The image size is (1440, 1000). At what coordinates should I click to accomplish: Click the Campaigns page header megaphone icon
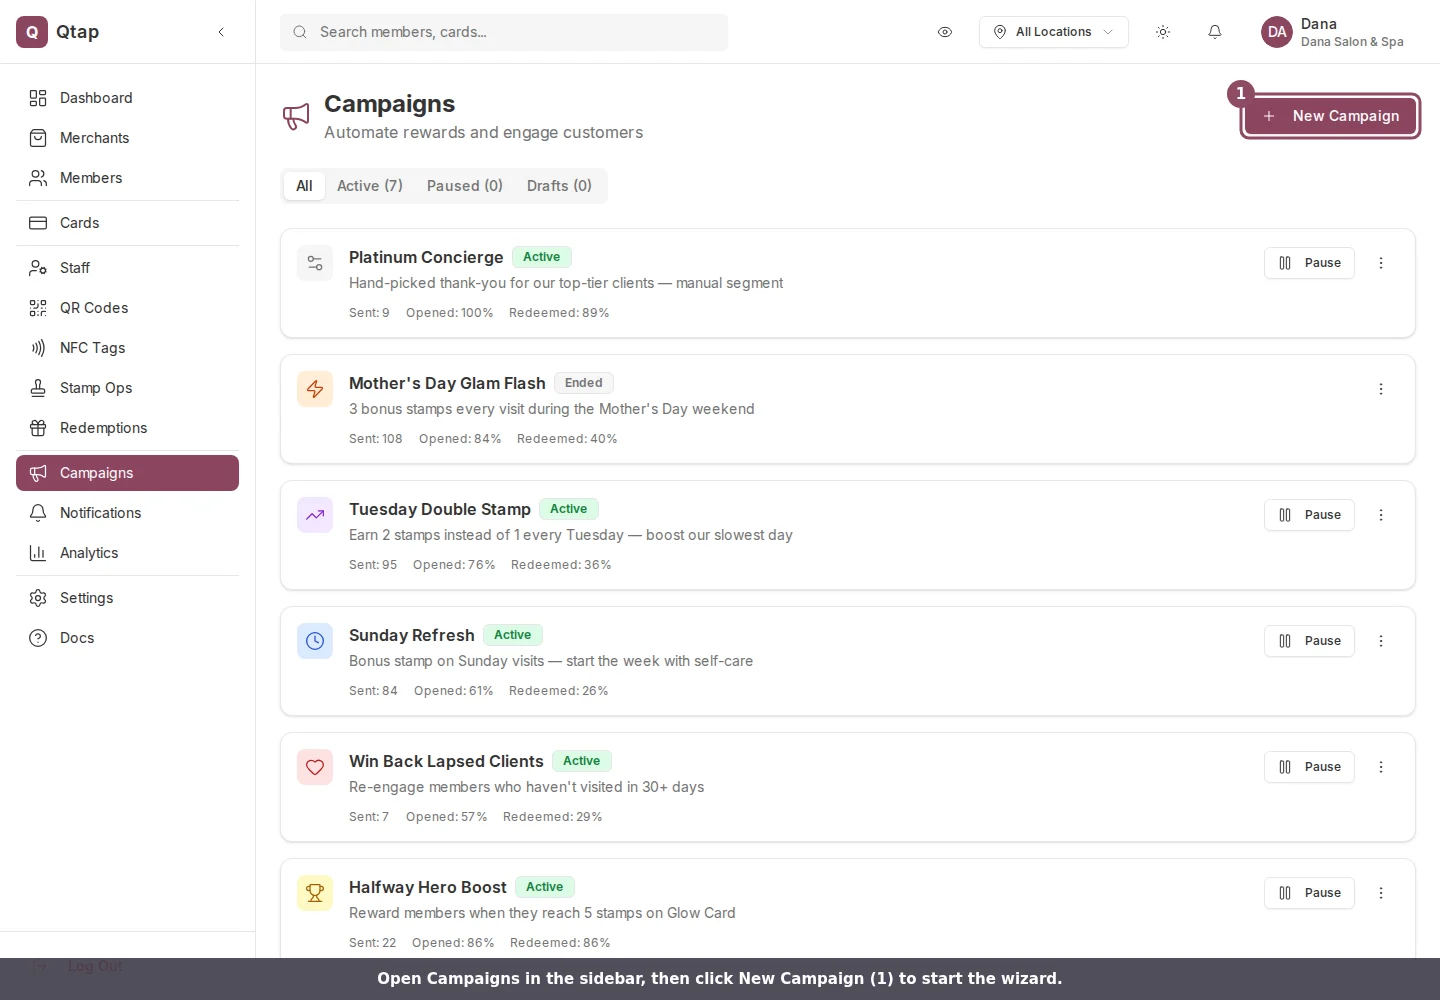(296, 117)
